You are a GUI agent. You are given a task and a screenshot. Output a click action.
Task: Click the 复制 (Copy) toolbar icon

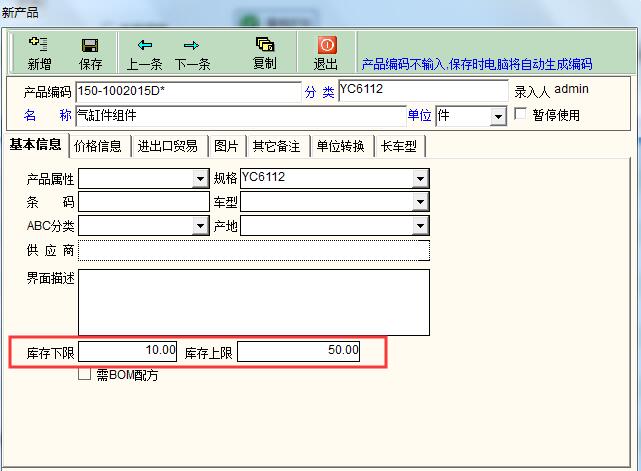[264, 45]
